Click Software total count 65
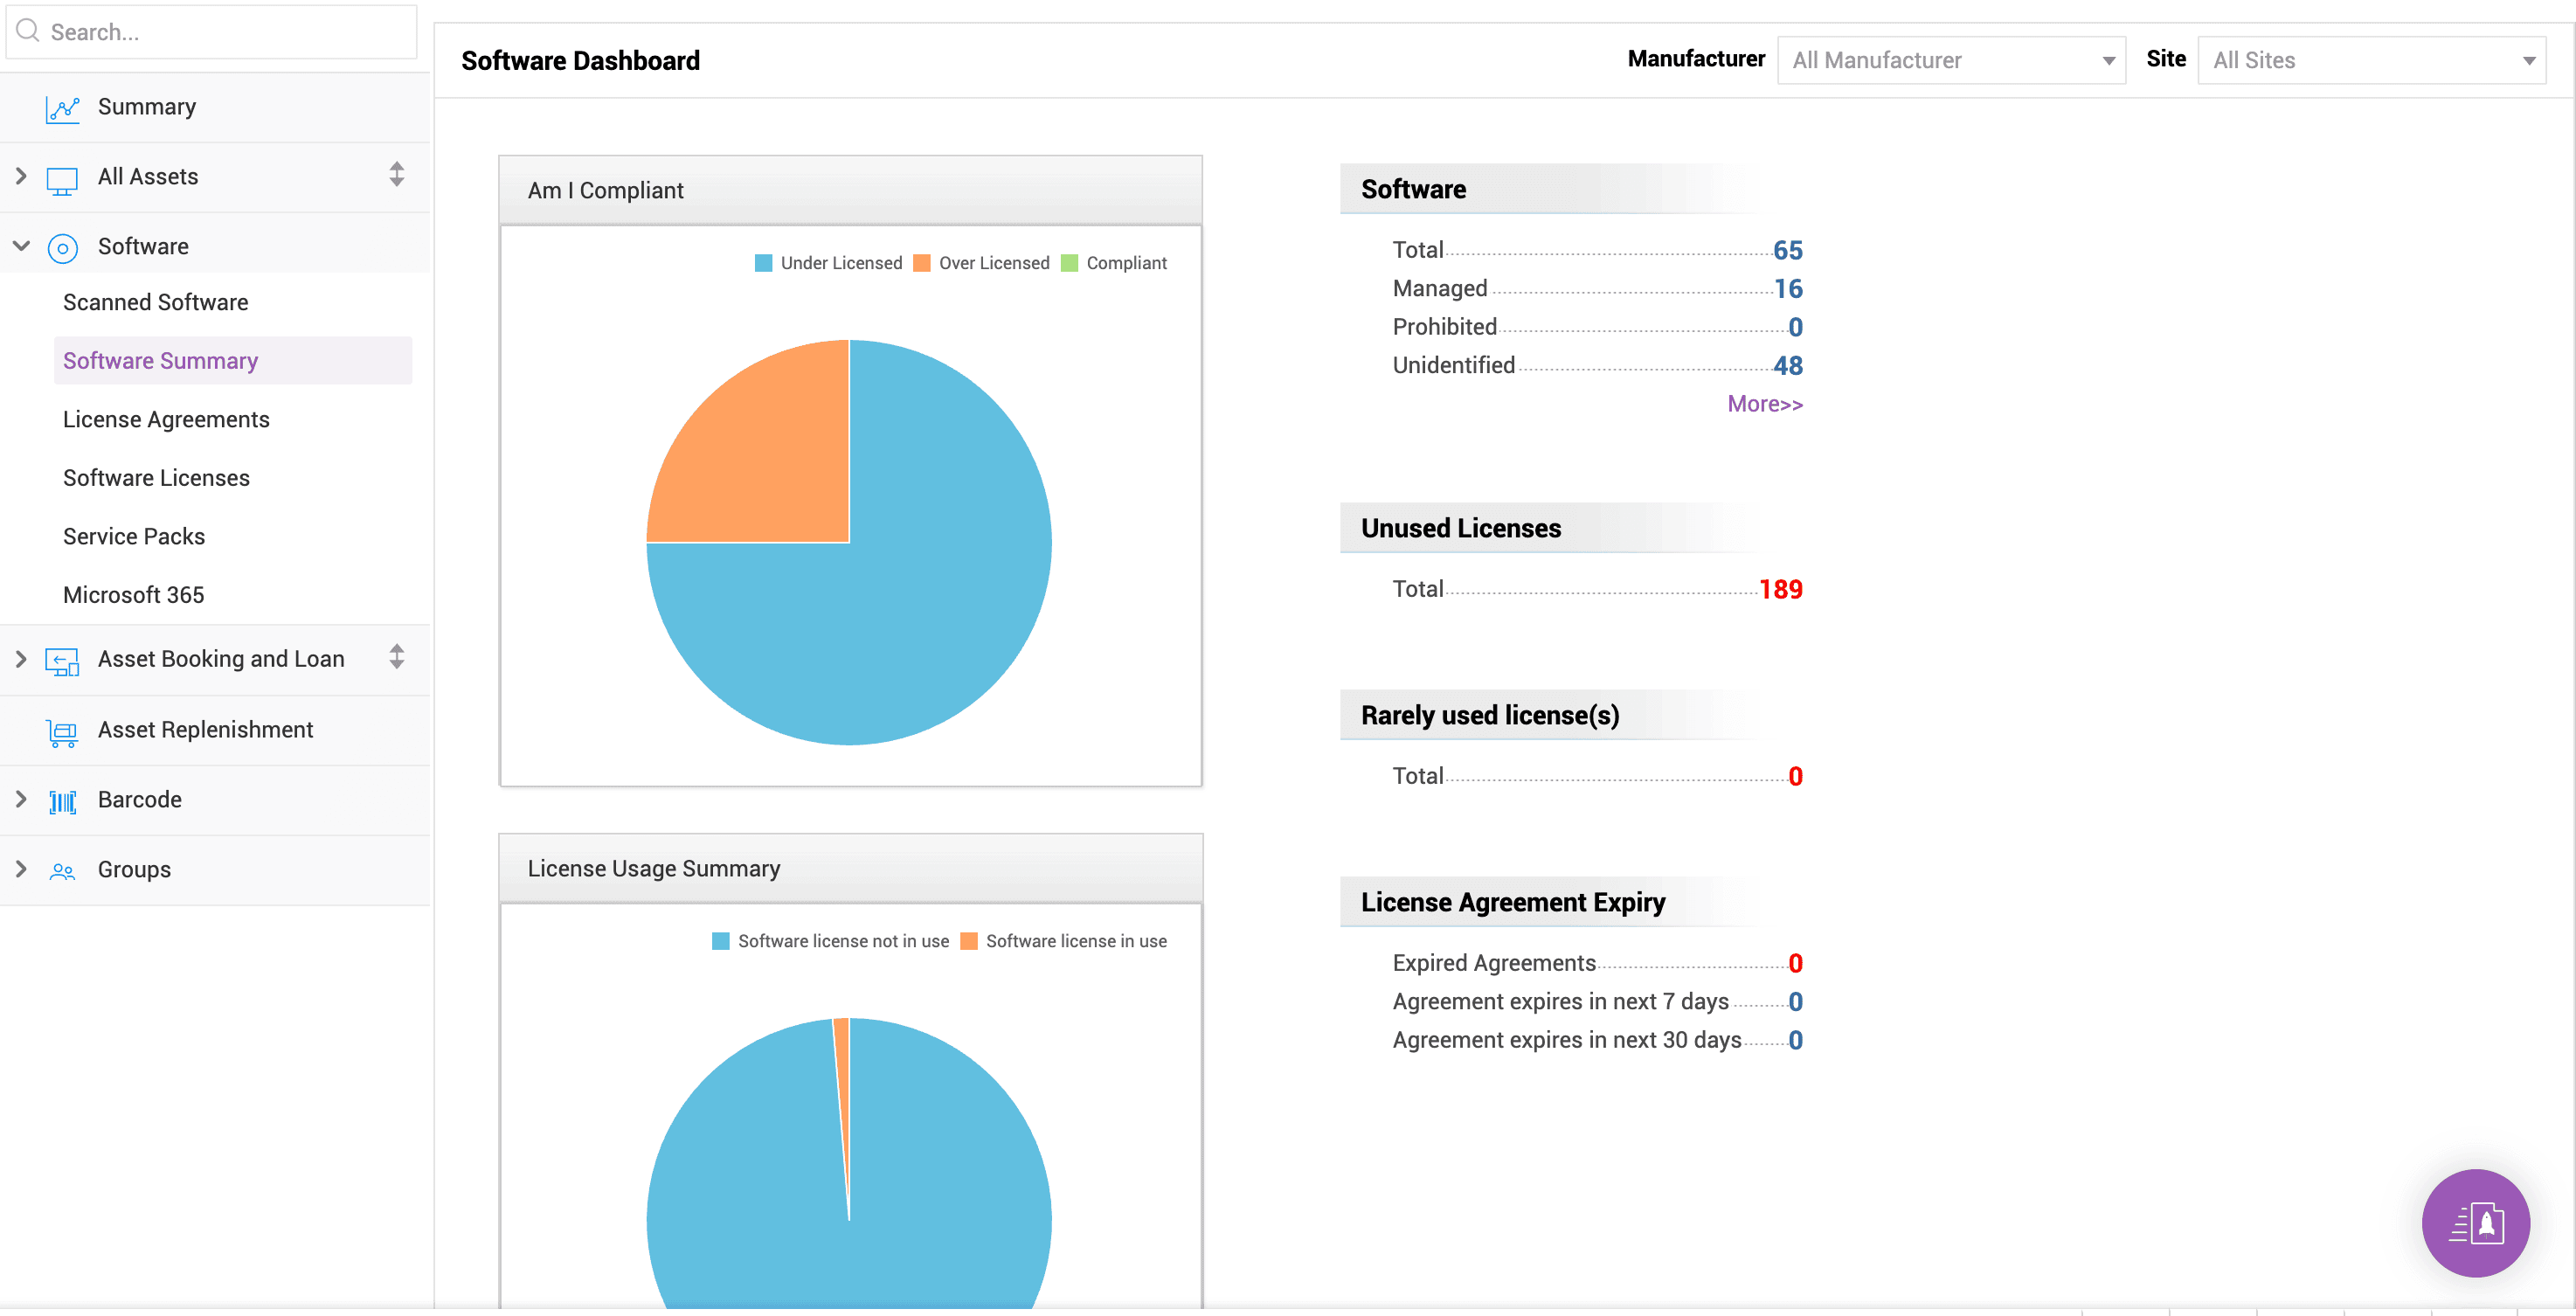Image resolution: width=2576 pixels, height=1316 pixels. [x=1788, y=250]
